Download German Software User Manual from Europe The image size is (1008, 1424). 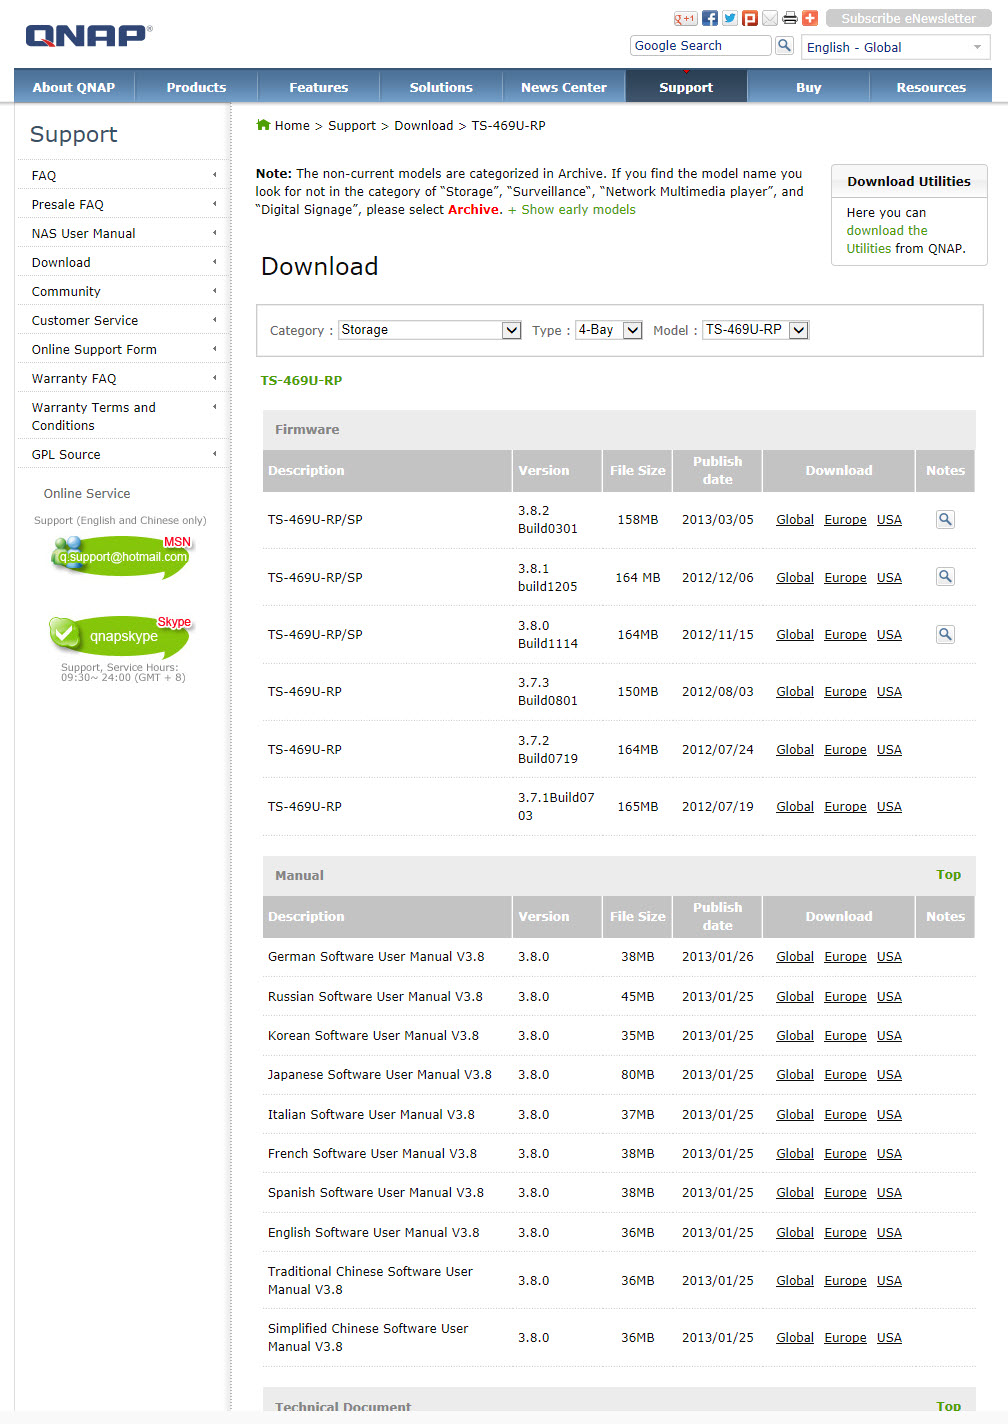click(845, 956)
